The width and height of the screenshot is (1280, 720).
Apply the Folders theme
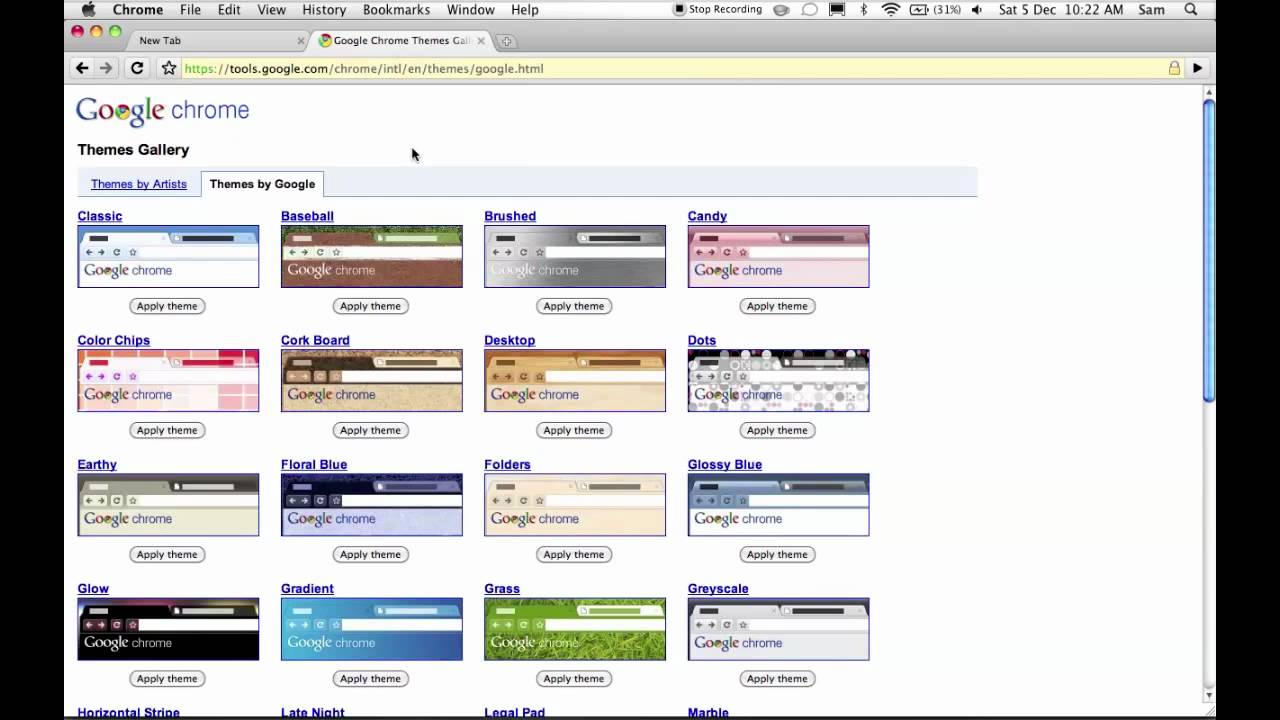click(574, 554)
